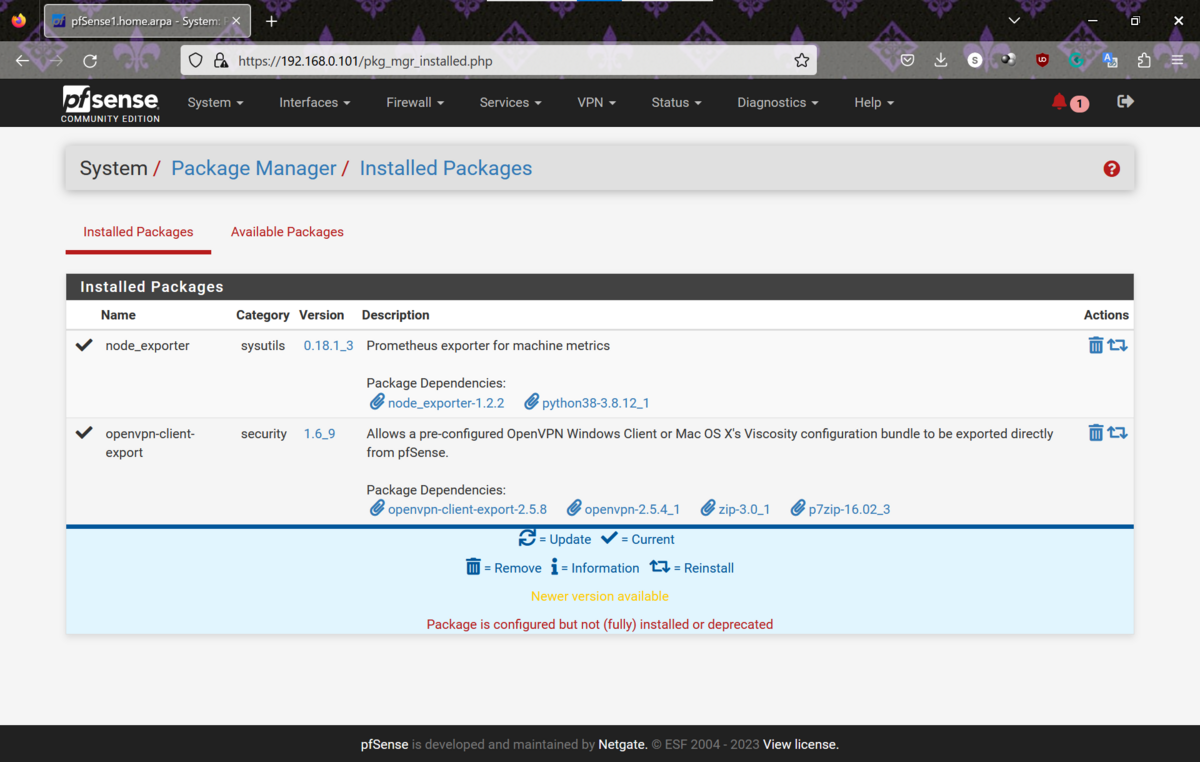Expand the VPN navigation dropdown
The width and height of the screenshot is (1200, 762).
tap(596, 102)
